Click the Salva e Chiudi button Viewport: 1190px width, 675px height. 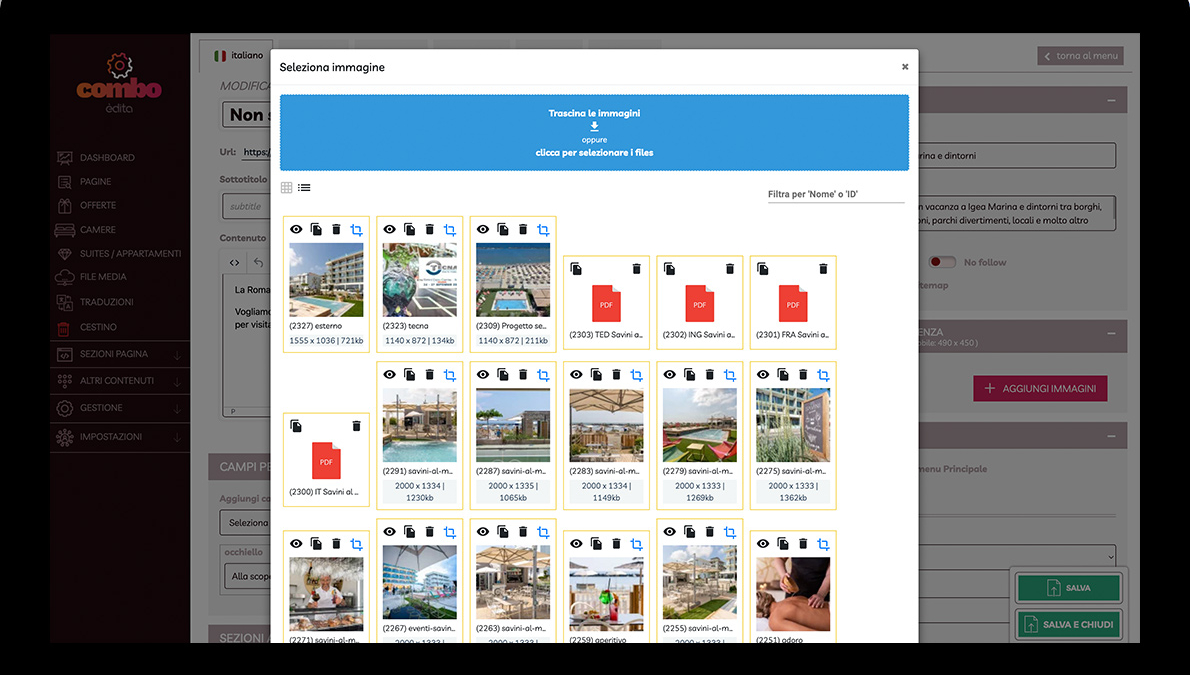(1069, 624)
